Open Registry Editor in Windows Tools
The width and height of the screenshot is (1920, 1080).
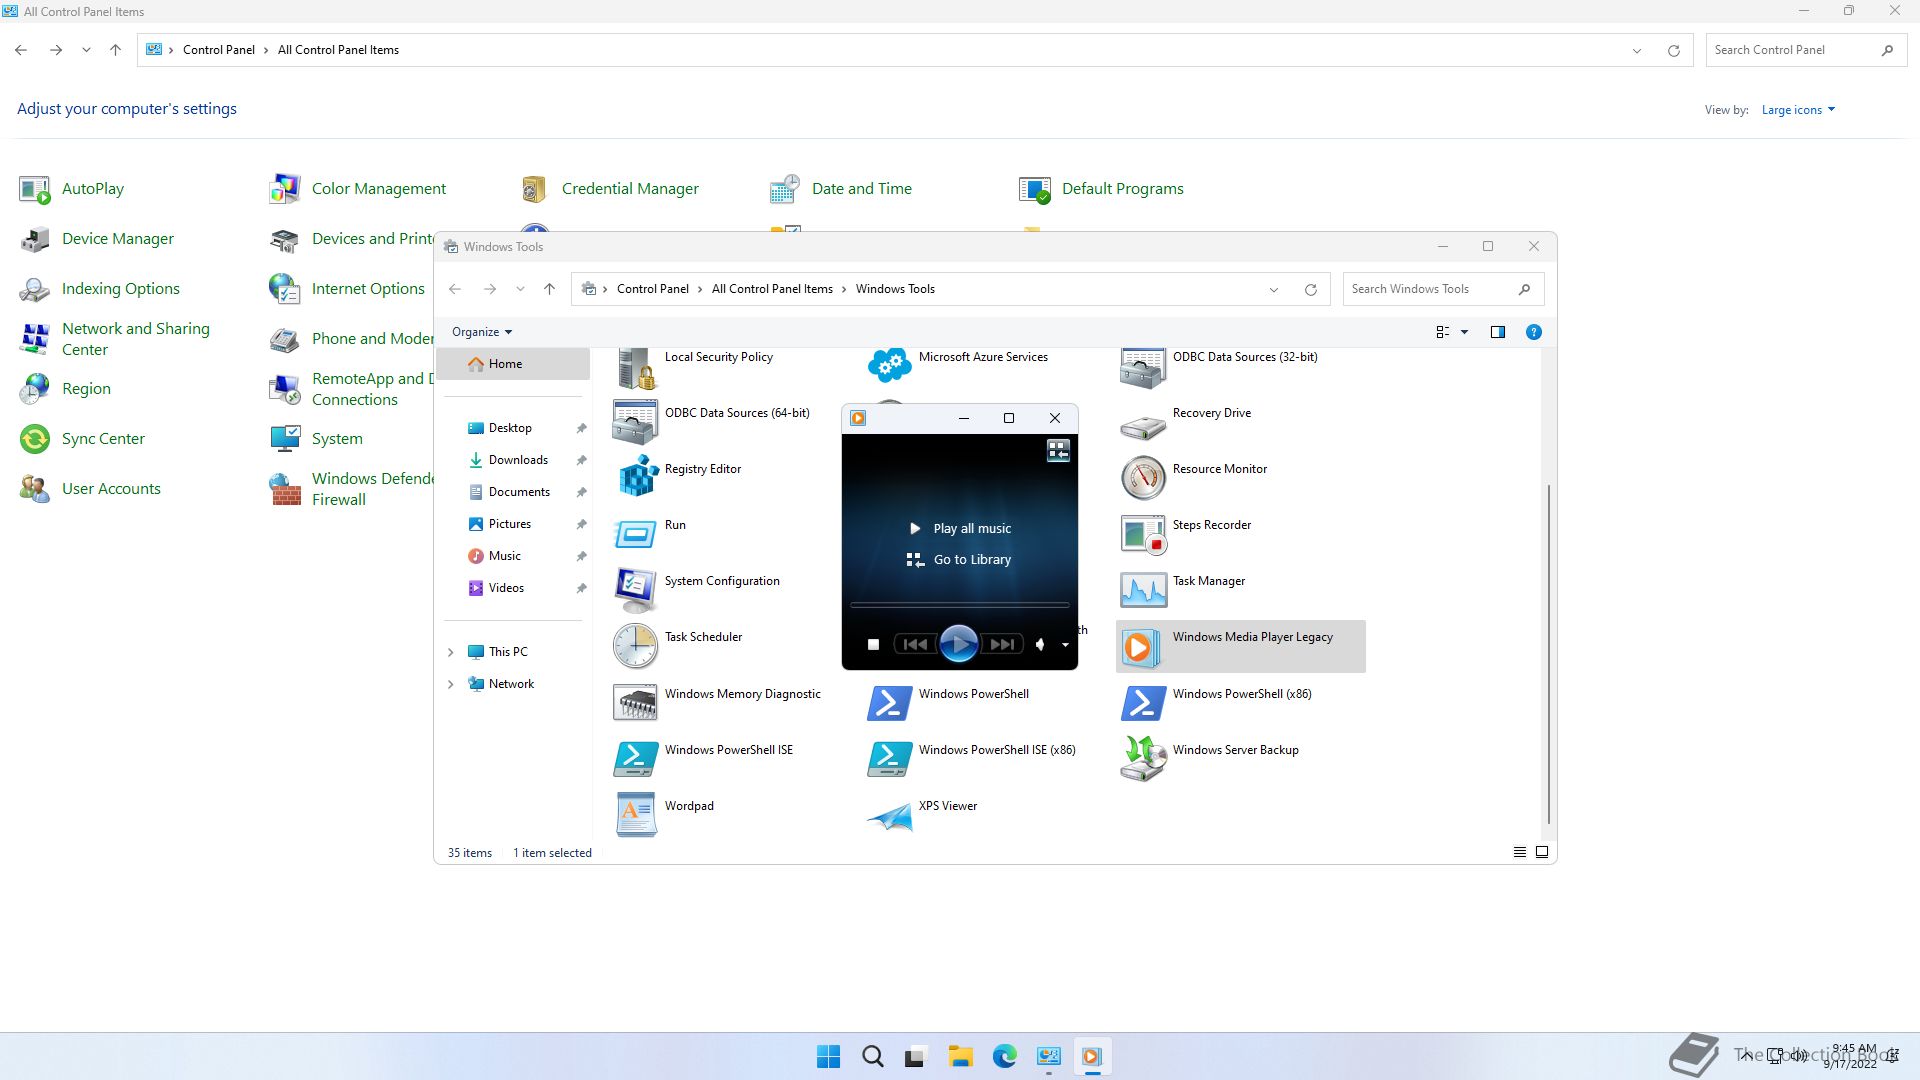coord(680,475)
